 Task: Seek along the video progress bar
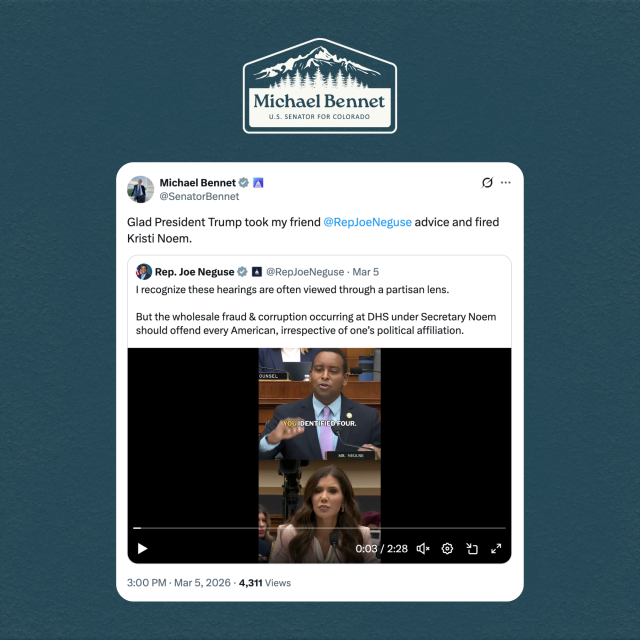(x=319, y=528)
